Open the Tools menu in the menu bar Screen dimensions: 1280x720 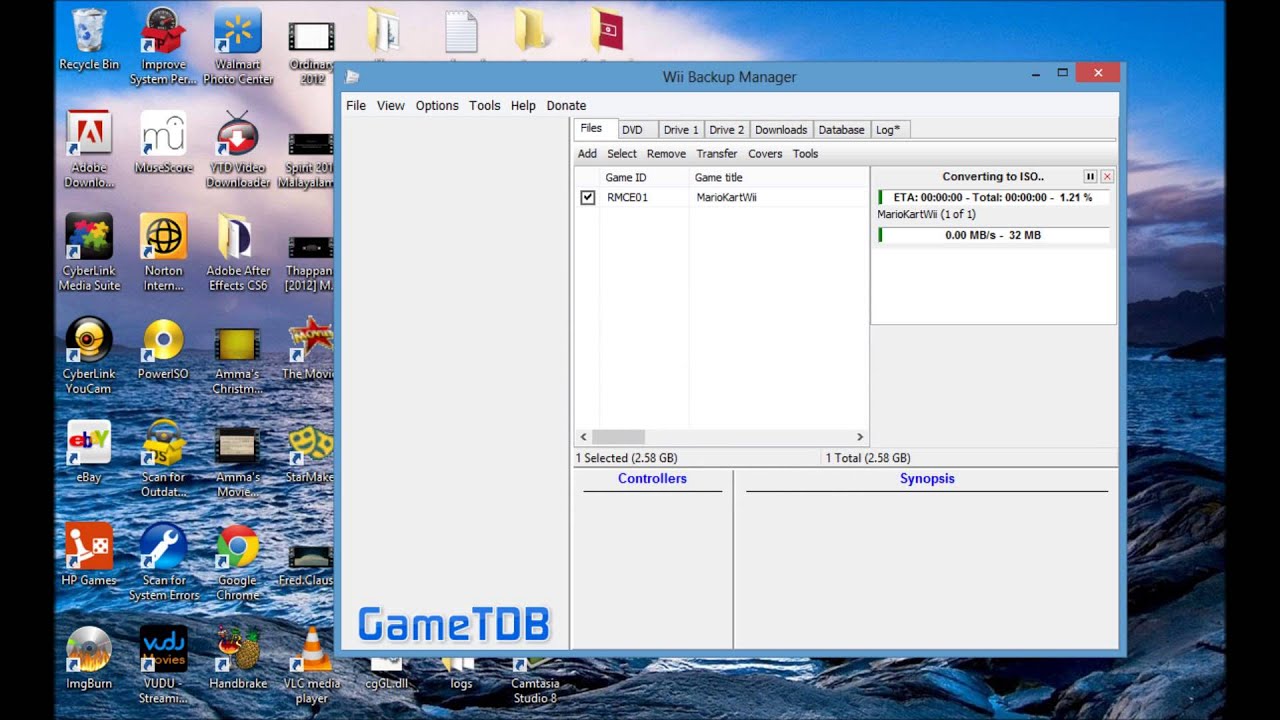click(x=485, y=106)
